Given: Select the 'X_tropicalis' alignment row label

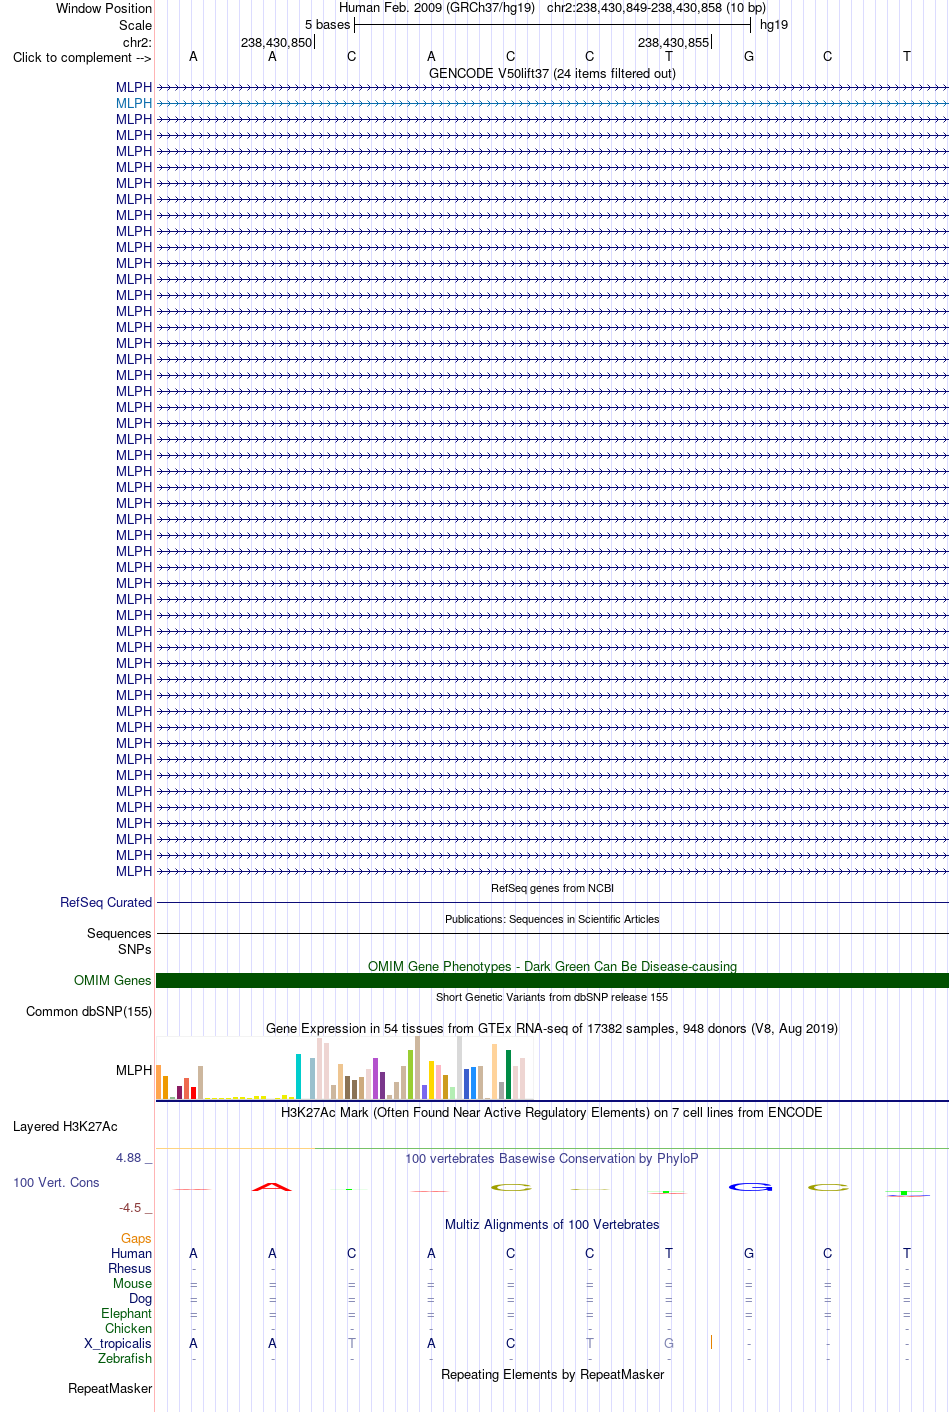Looking at the screenshot, I should point(118,1343).
